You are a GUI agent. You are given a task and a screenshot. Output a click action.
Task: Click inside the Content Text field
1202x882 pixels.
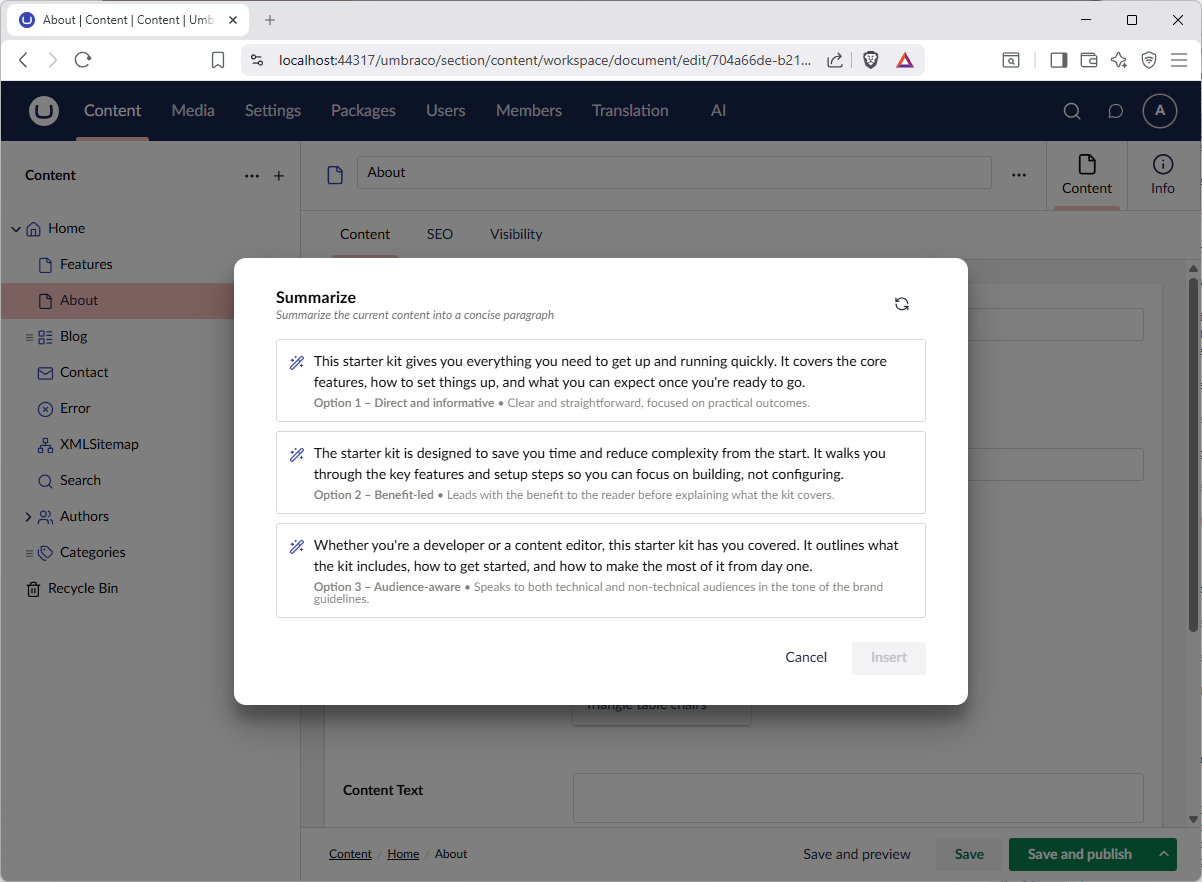tap(858, 797)
